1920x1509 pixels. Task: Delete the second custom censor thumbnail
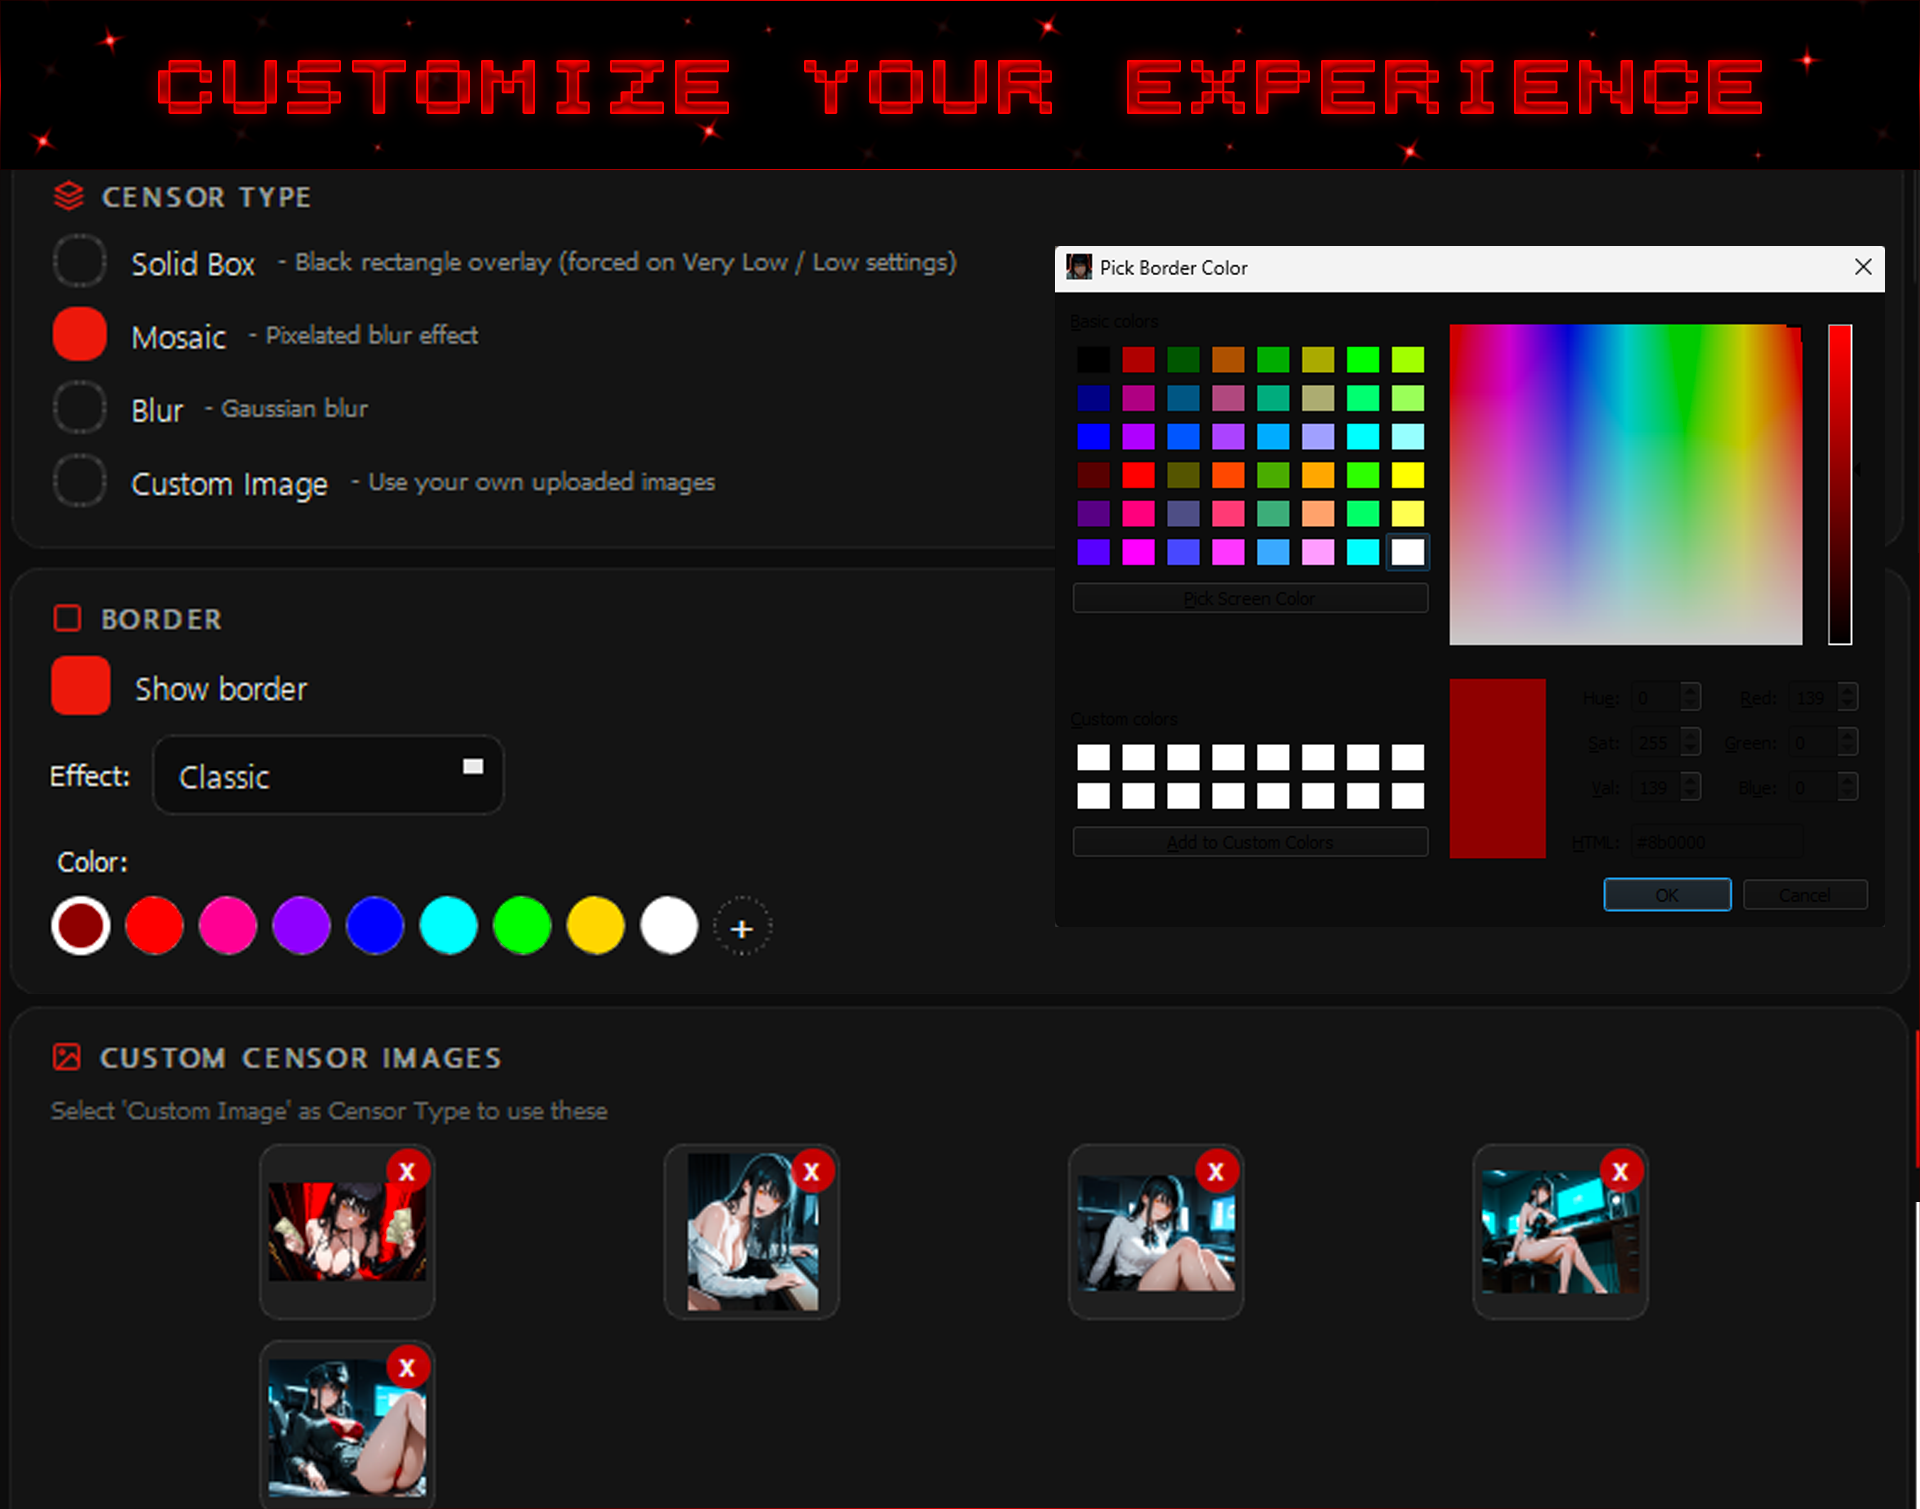811,1172
